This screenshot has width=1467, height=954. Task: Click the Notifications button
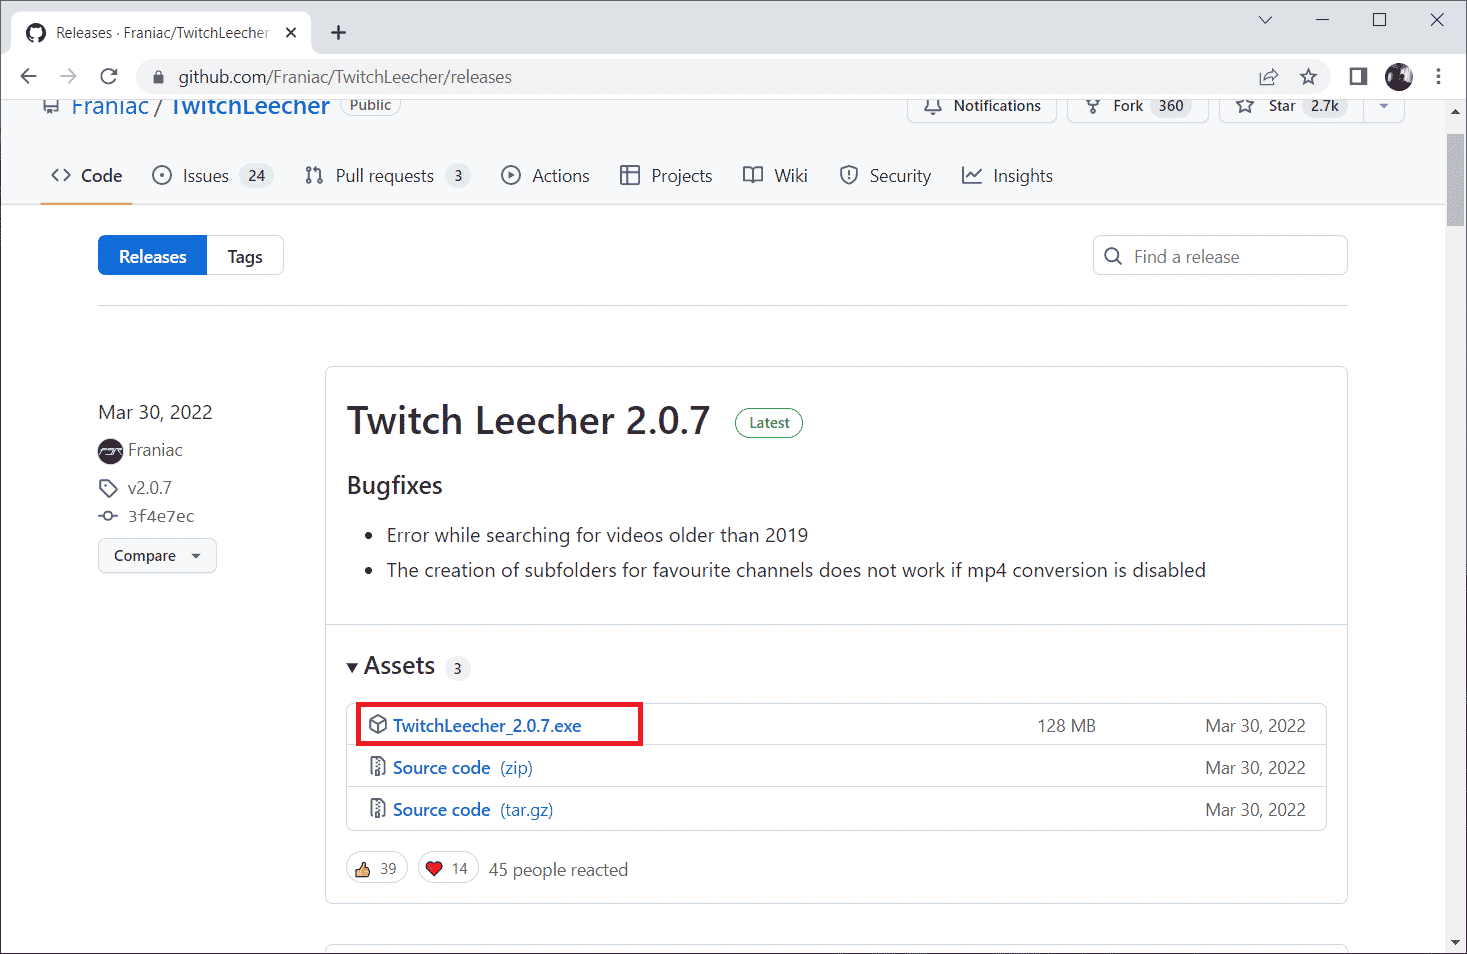coord(982,106)
